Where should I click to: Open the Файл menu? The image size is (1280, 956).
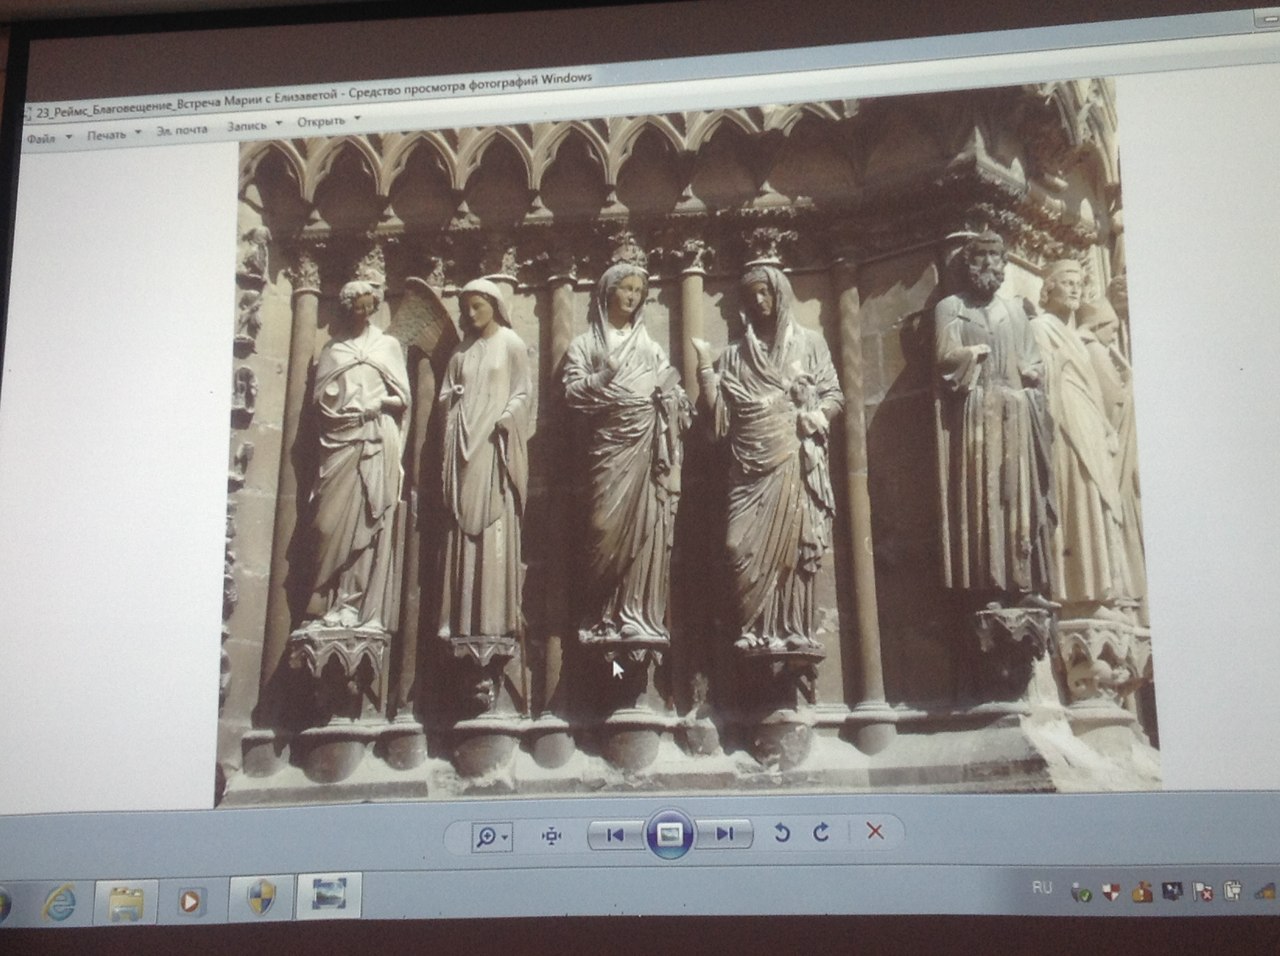pyautogui.click(x=41, y=139)
